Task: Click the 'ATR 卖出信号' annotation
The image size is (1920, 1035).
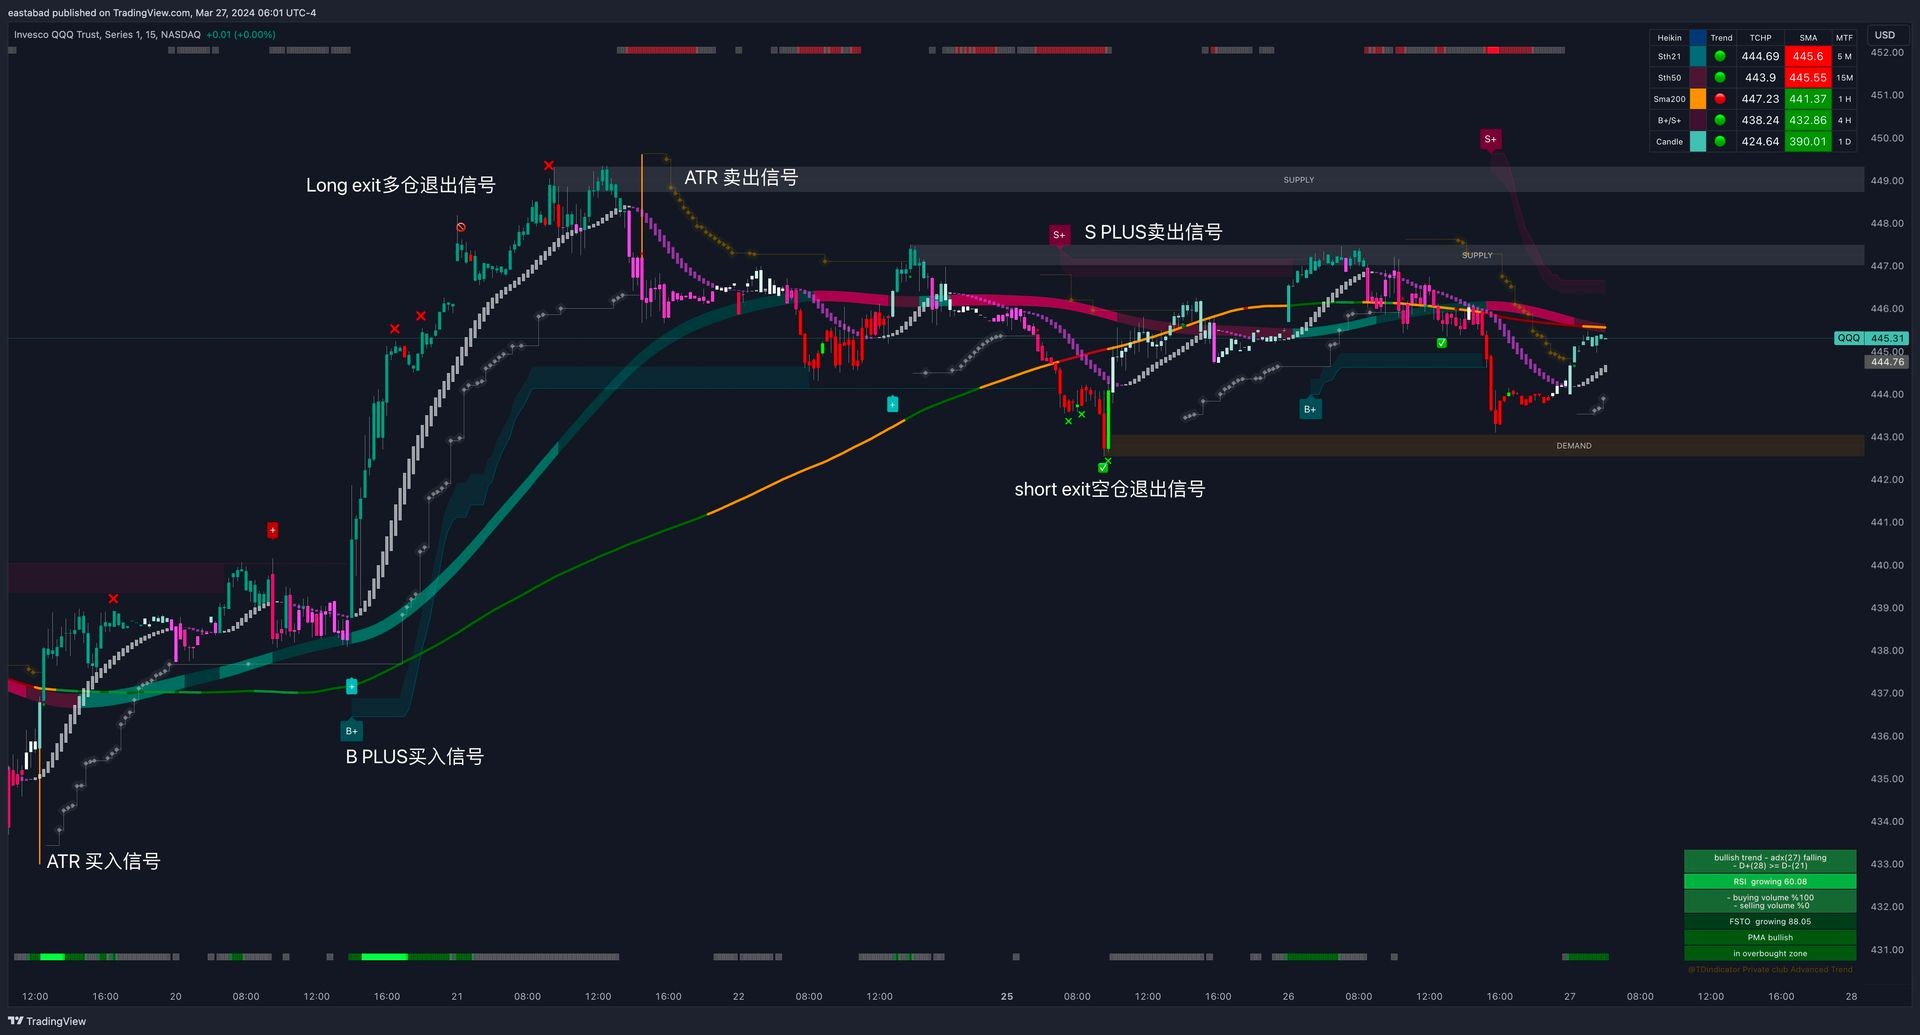Action: [741, 178]
